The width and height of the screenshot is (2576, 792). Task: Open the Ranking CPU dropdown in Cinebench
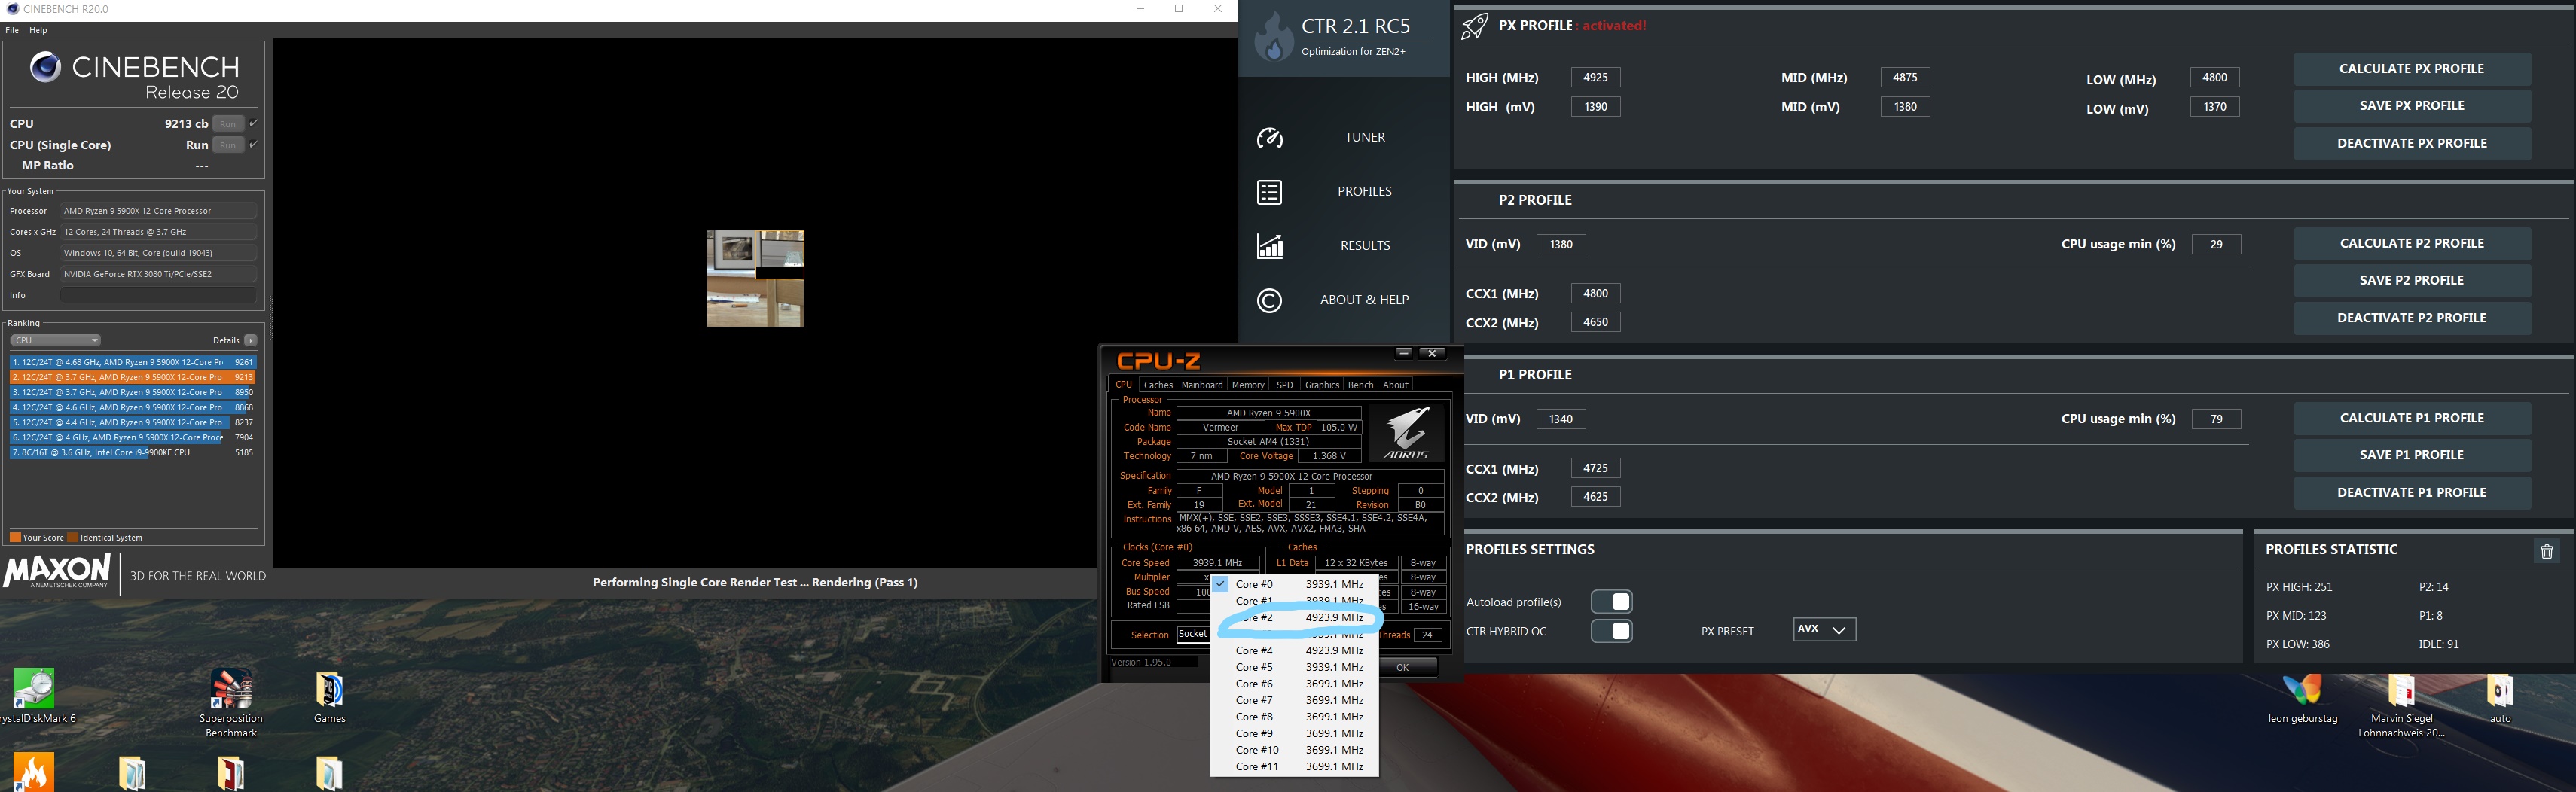click(x=55, y=340)
